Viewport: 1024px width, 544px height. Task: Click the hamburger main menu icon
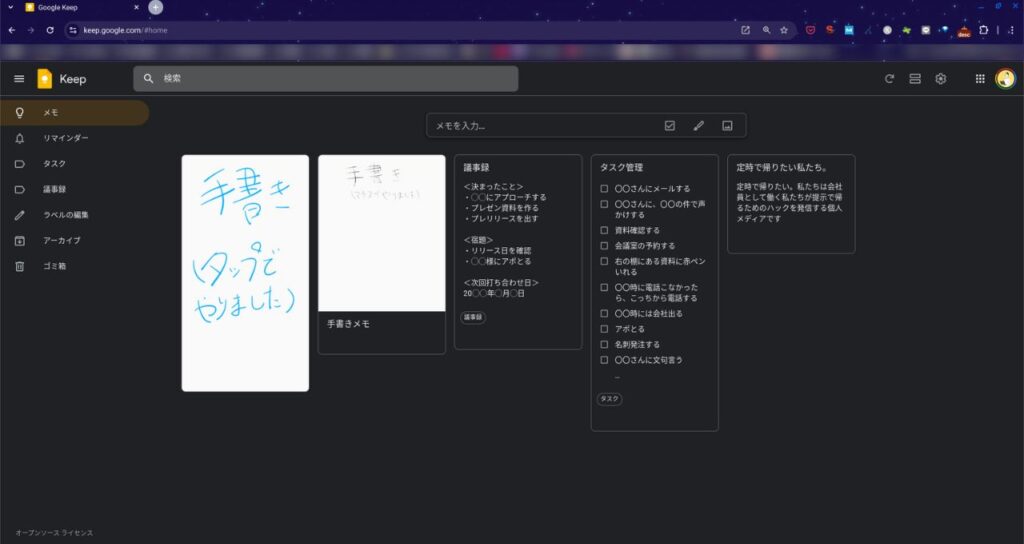[19, 79]
